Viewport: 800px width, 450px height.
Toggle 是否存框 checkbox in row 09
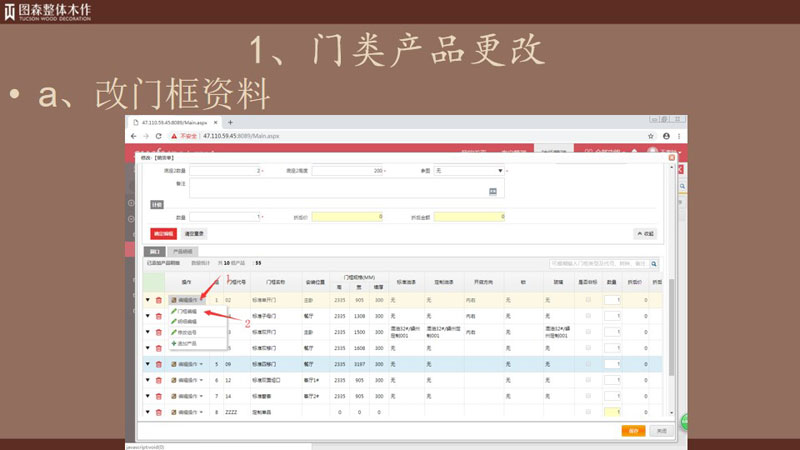point(588,365)
